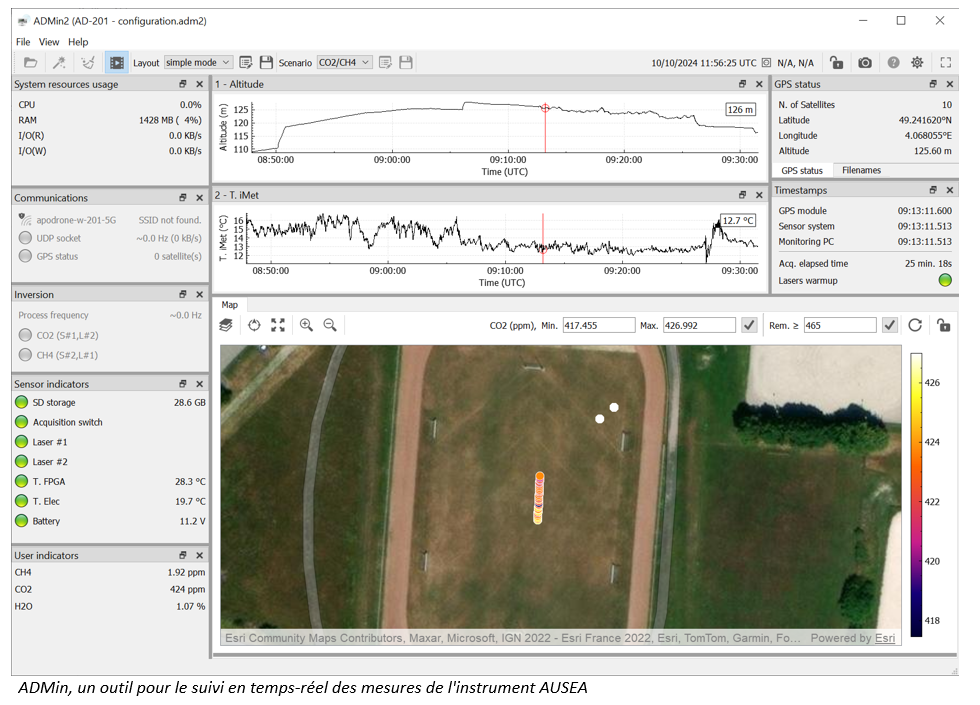This screenshot has height=705, width=980.
Task: Click the Lasers warmup green indicator
Action: coord(945,280)
